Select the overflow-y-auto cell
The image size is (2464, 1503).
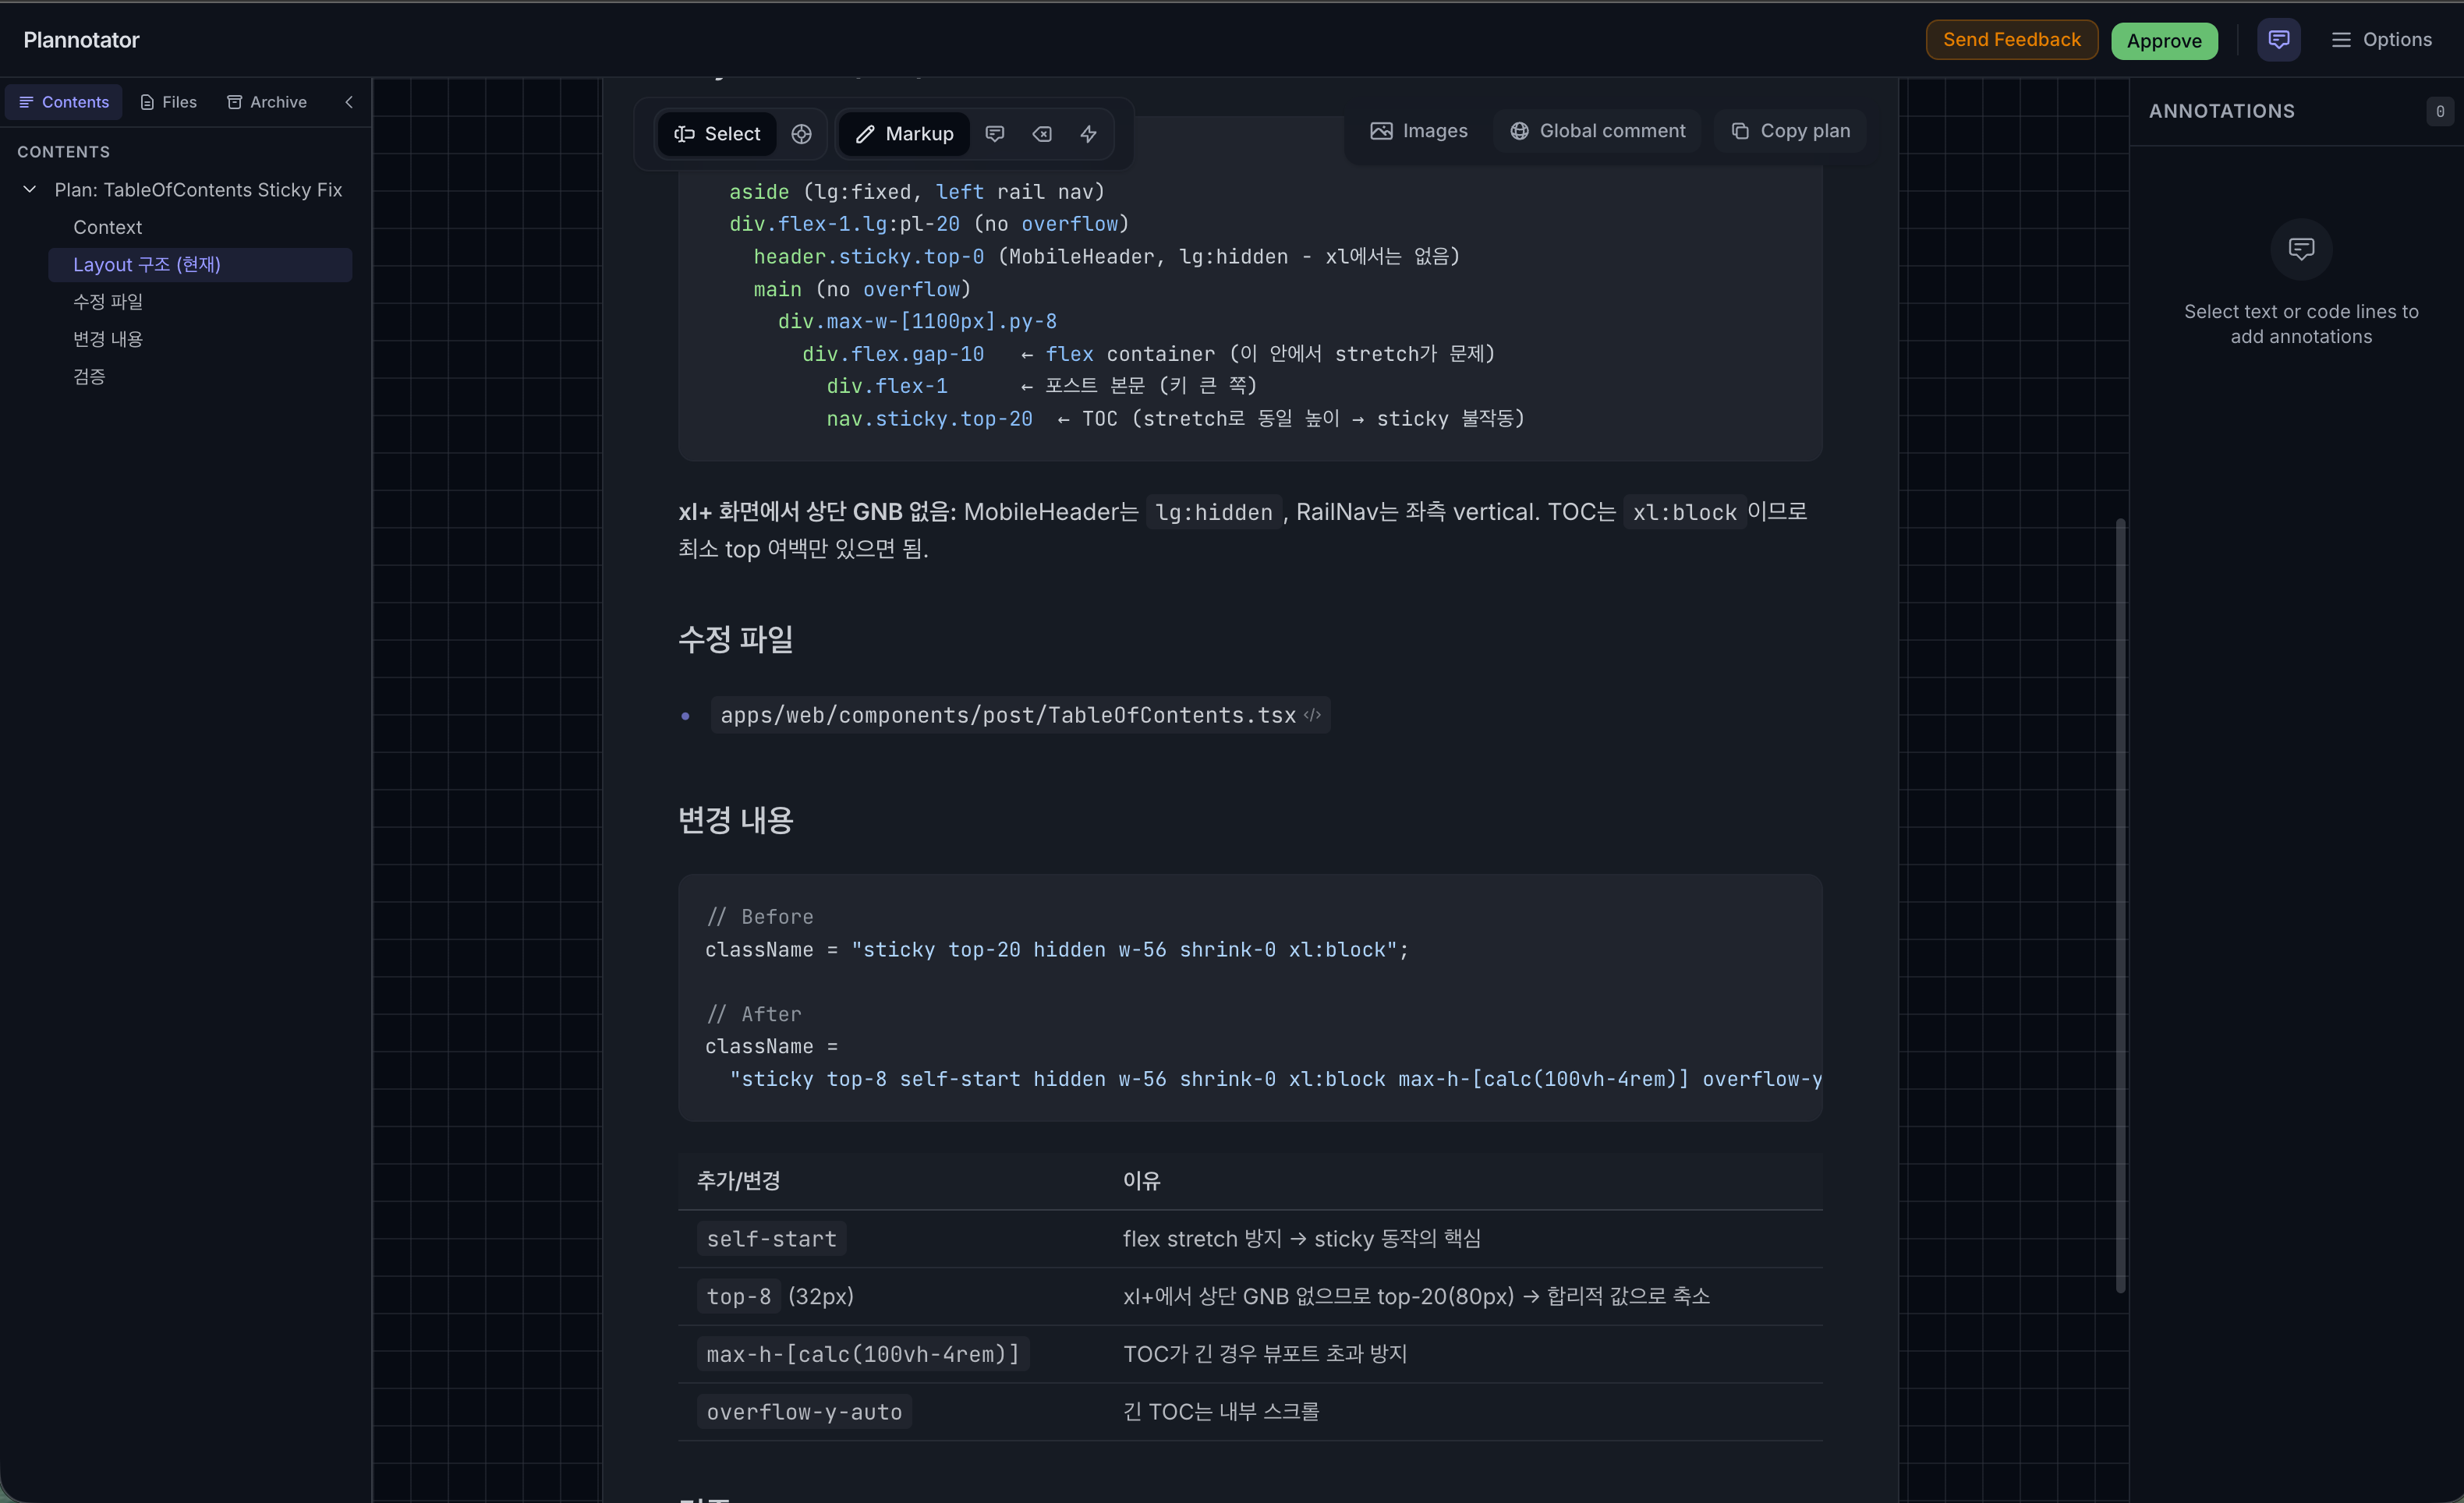tap(804, 1412)
